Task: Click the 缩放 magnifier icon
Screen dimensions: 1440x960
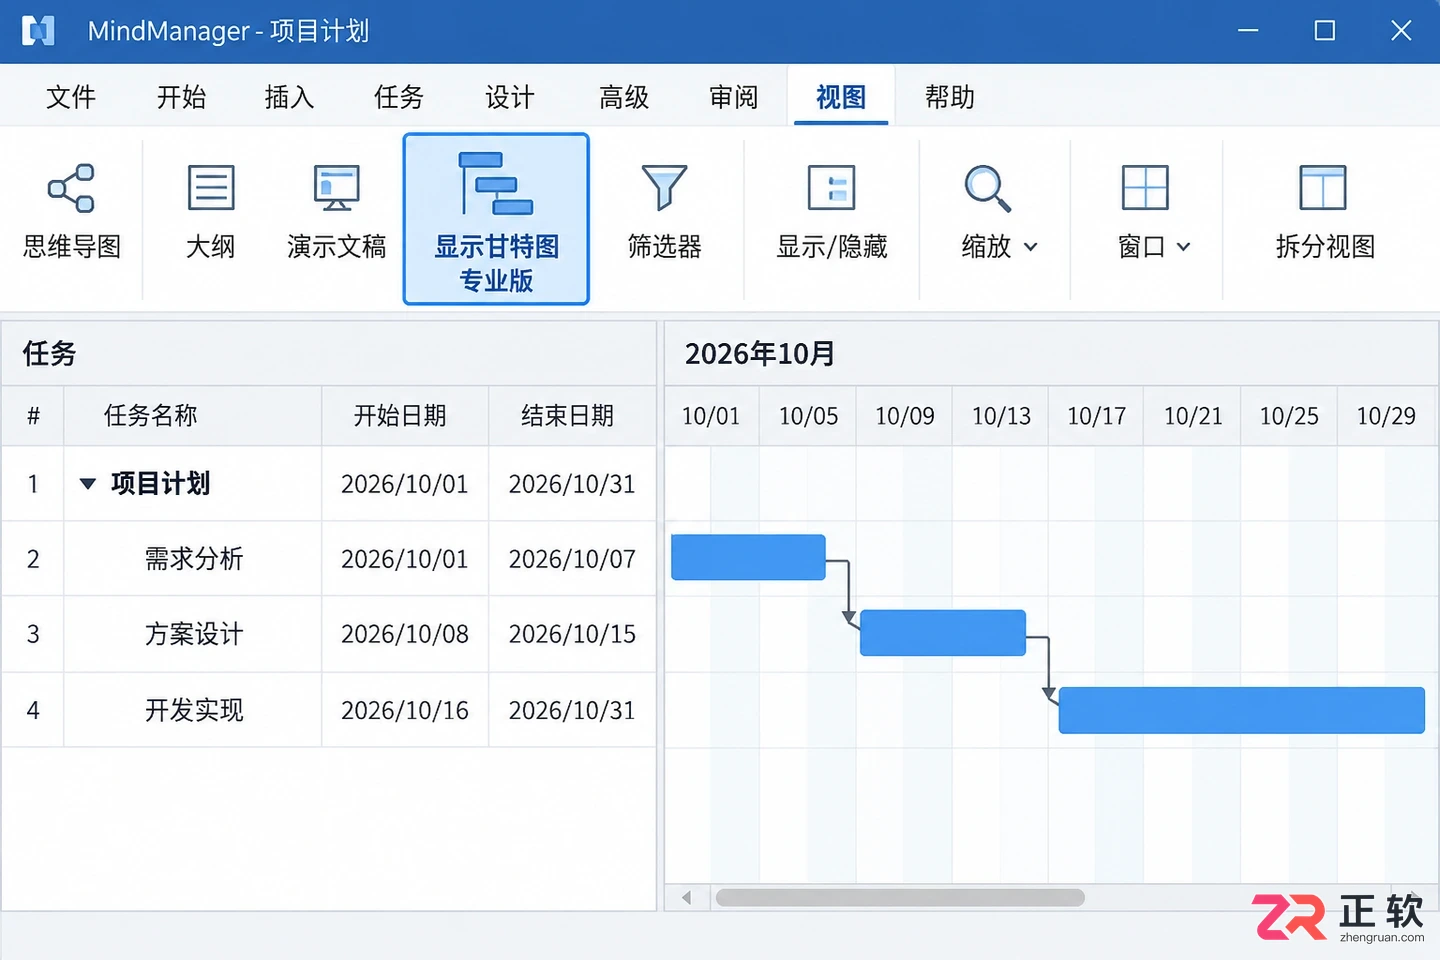Action: tap(987, 188)
